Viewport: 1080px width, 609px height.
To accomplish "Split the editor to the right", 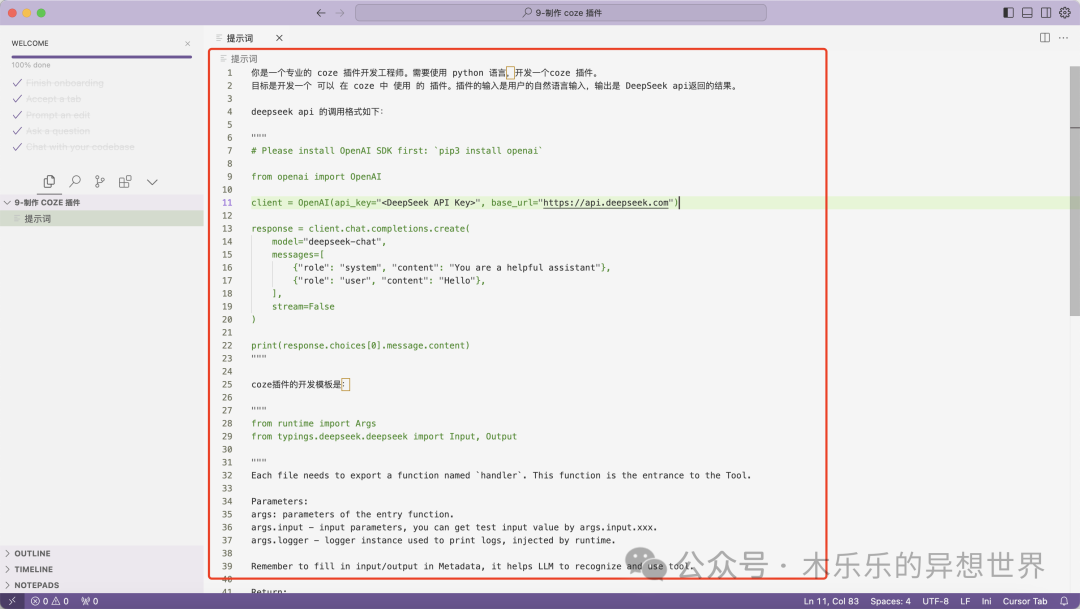I will pyautogui.click(x=1045, y=38).
